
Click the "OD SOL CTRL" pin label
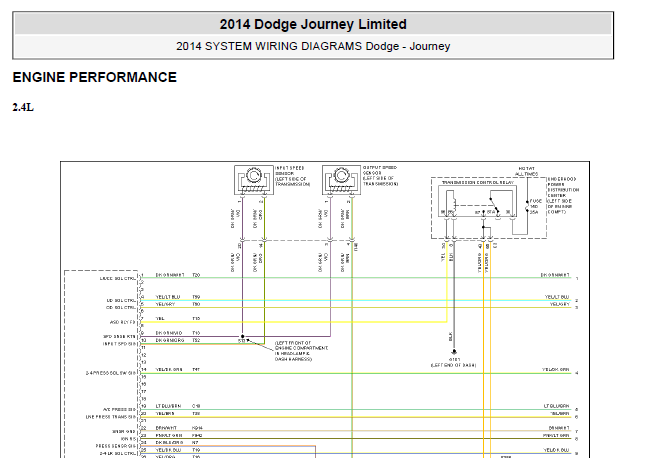coord(121,307)
